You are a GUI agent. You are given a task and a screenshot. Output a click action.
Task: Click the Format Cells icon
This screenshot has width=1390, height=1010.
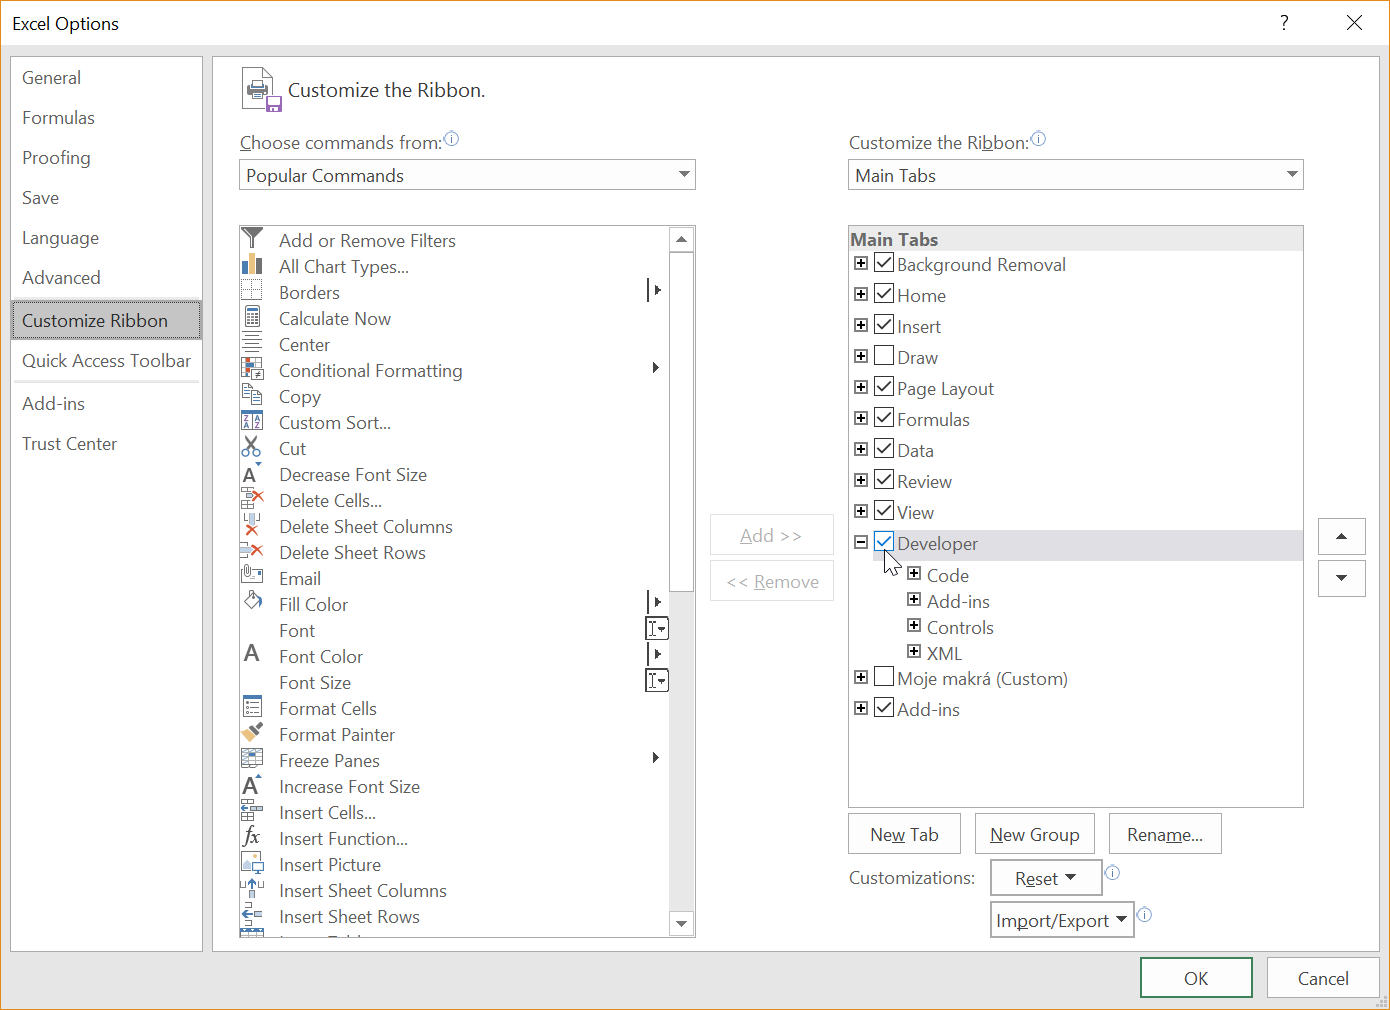point(252,707)
